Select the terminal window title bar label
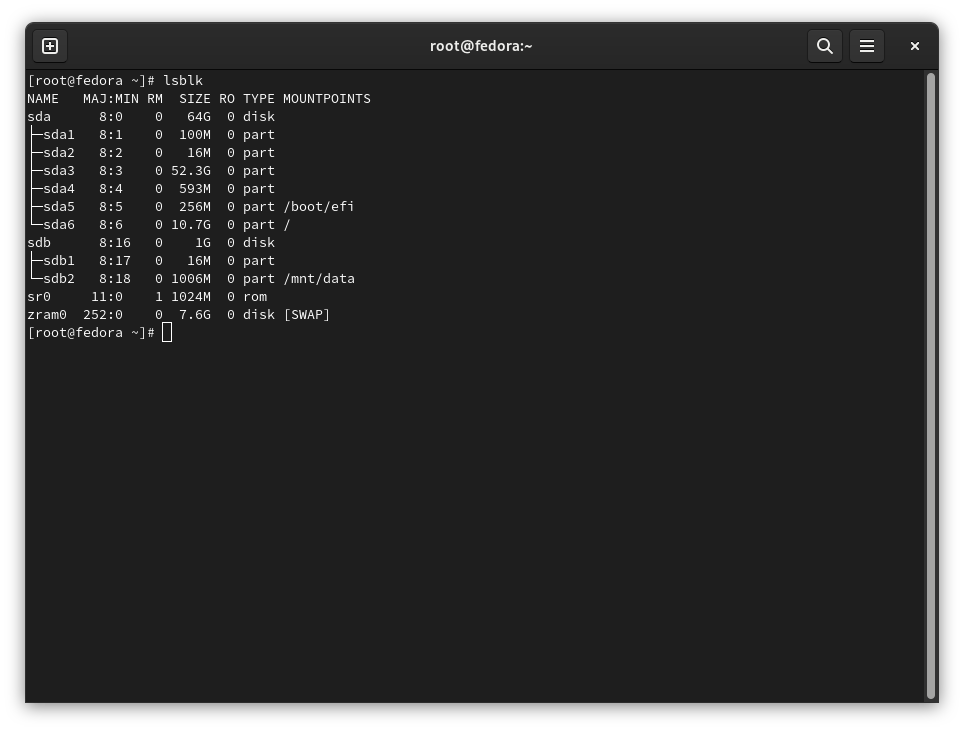 tap(482, 46)
